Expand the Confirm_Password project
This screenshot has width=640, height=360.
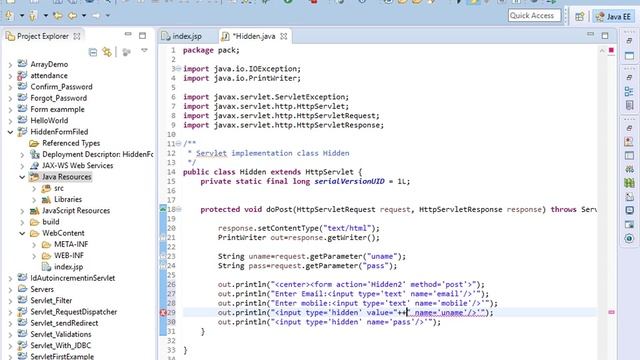[10, 87]
